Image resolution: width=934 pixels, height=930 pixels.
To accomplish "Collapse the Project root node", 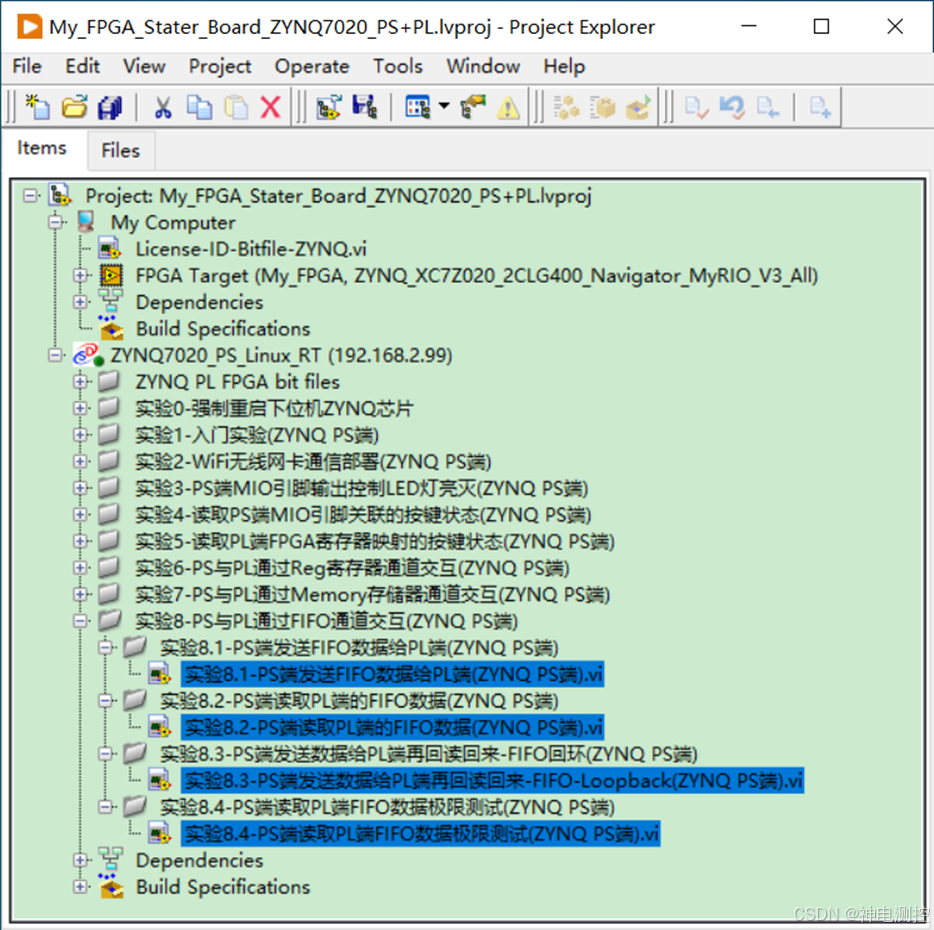I will [x=30, y=195].
